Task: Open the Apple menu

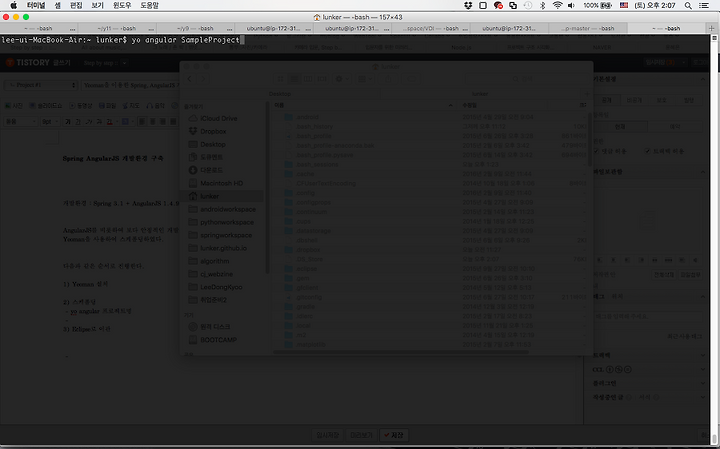Action: [x=13, y=6]
